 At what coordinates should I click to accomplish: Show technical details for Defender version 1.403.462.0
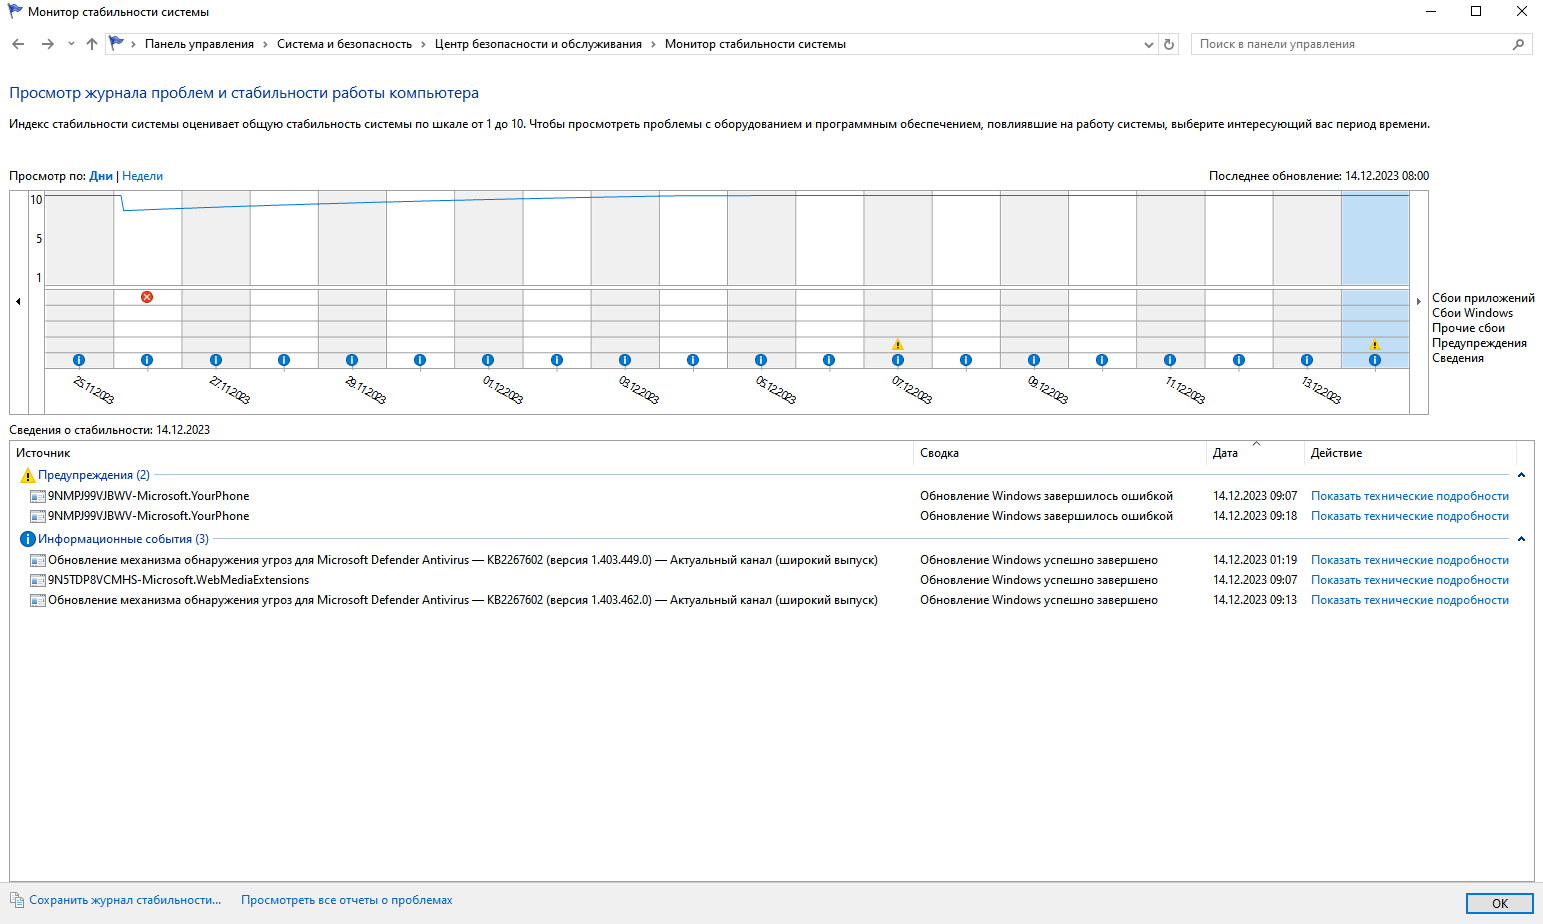[1410, 600]
